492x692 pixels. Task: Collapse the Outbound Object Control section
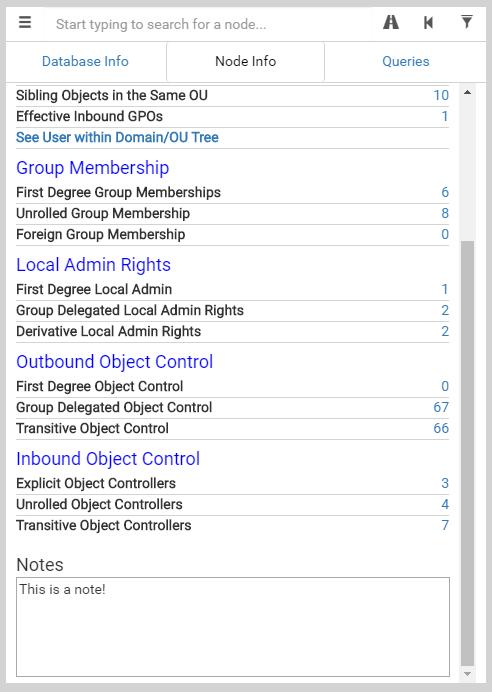tap(115, 362)
